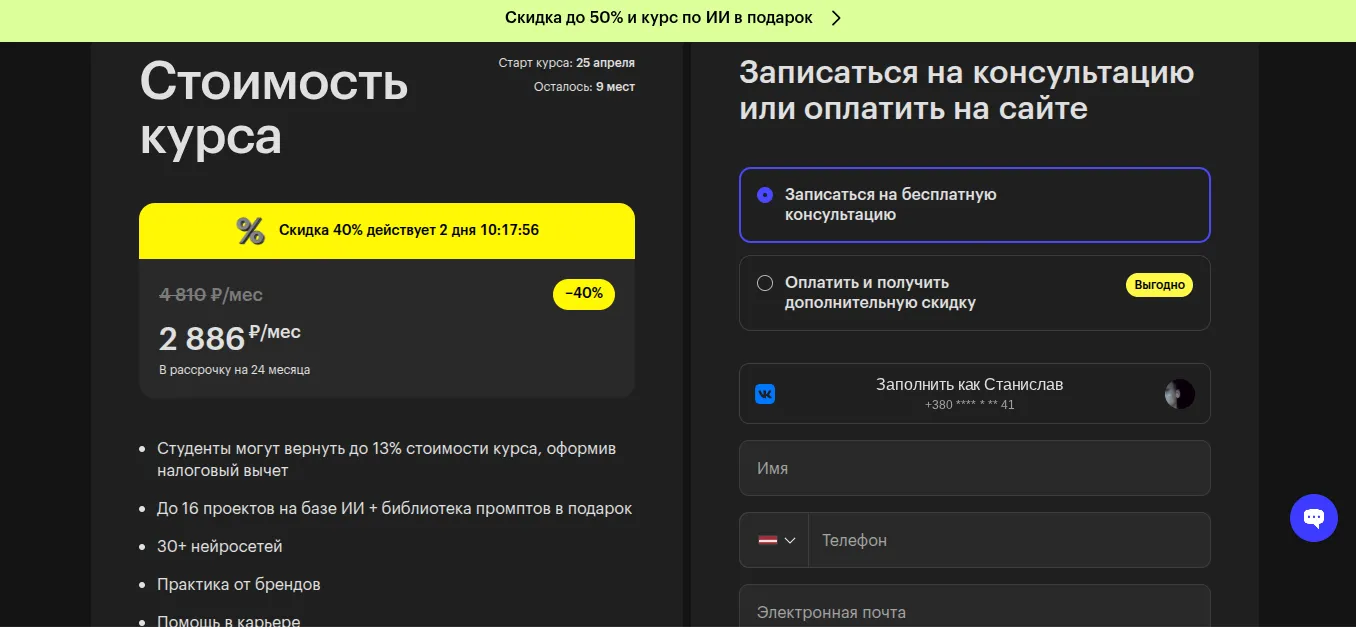The image size is (1356, 627).
Task: Click the tax deduction 13% bullet text
Action: click(x=387, y=459)
